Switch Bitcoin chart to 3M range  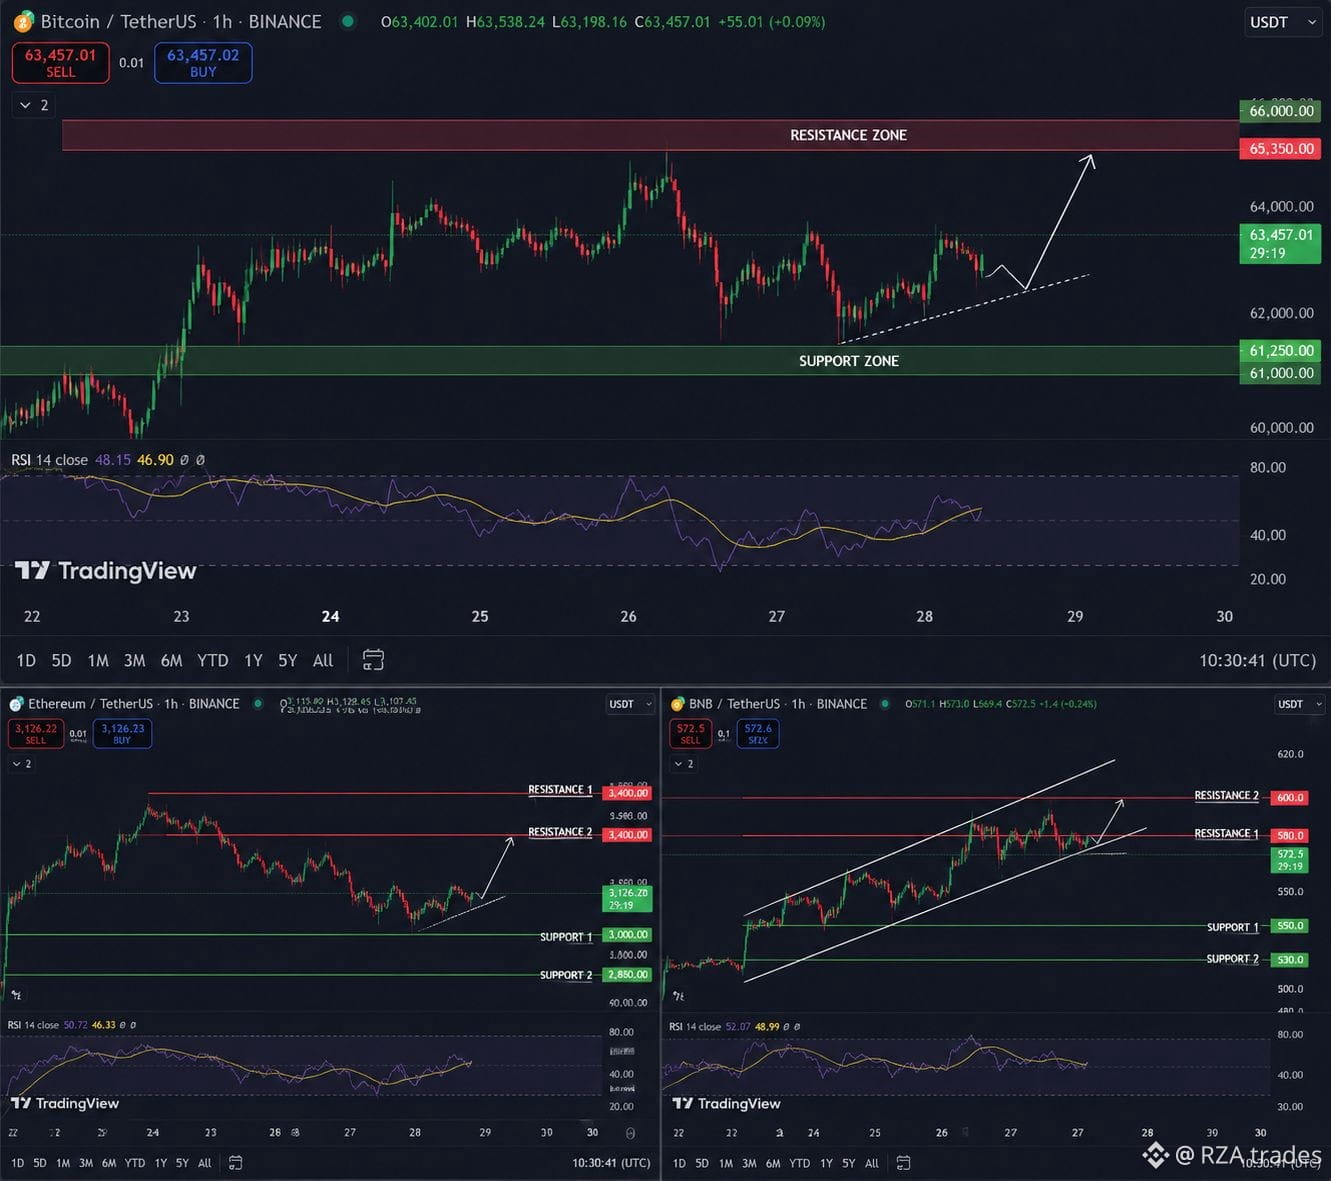pos(134,660)
